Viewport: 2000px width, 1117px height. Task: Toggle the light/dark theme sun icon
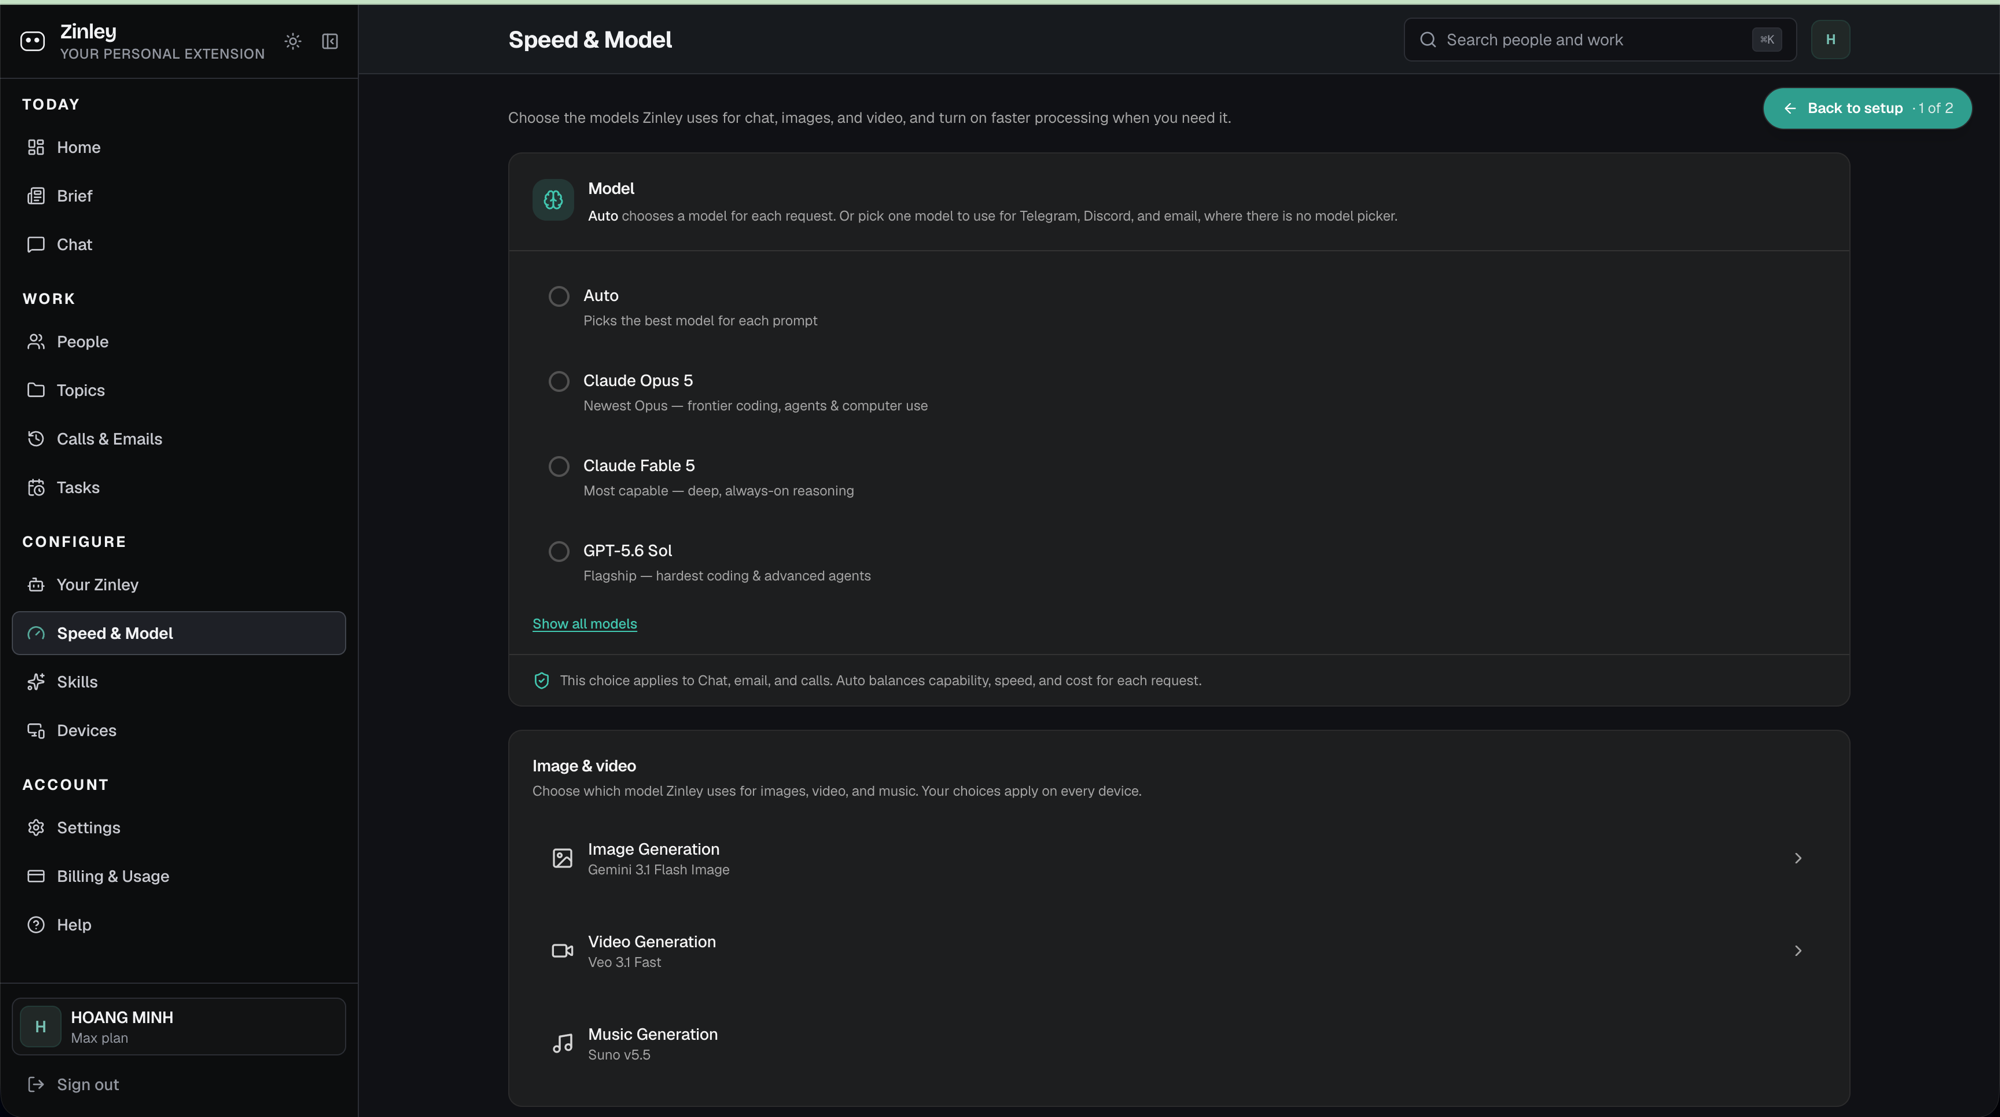[293, 41]
